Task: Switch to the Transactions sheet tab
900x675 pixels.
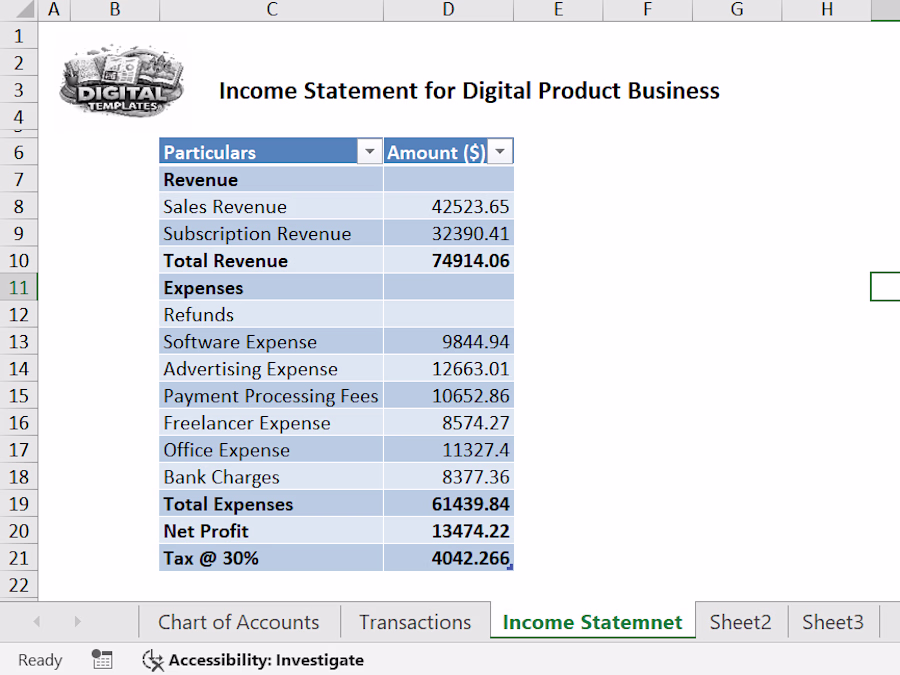Action: point(415,622)
